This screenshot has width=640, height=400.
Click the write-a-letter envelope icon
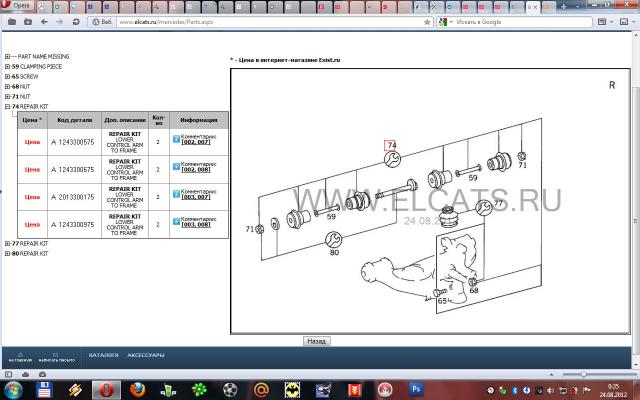tap(56, 355)
